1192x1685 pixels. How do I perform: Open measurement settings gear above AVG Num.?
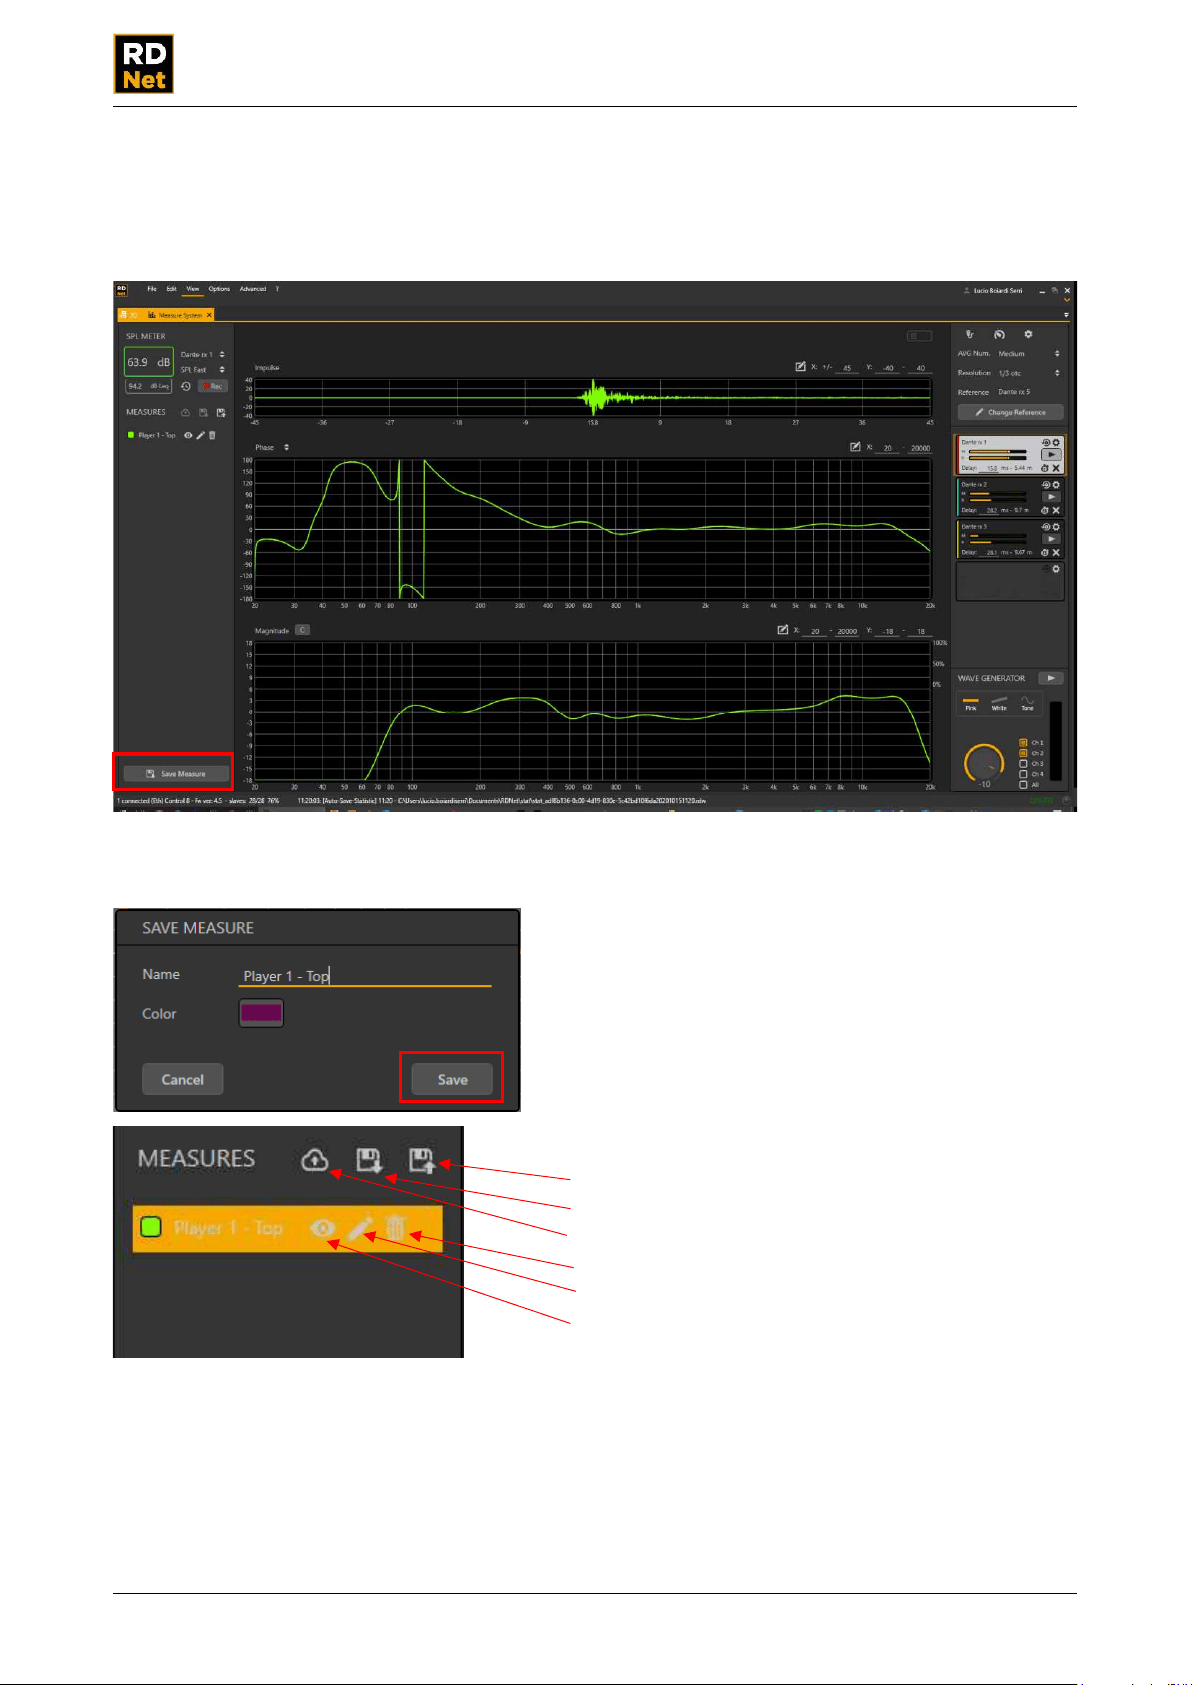coord(1028,334)
